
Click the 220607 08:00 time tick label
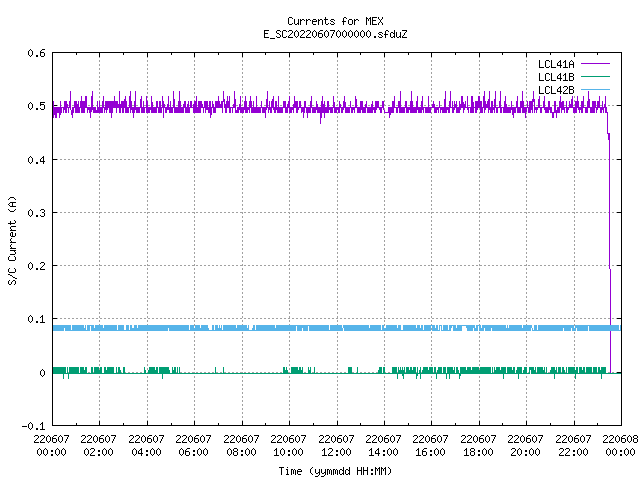pyautogui.click(x=241, y=445)
